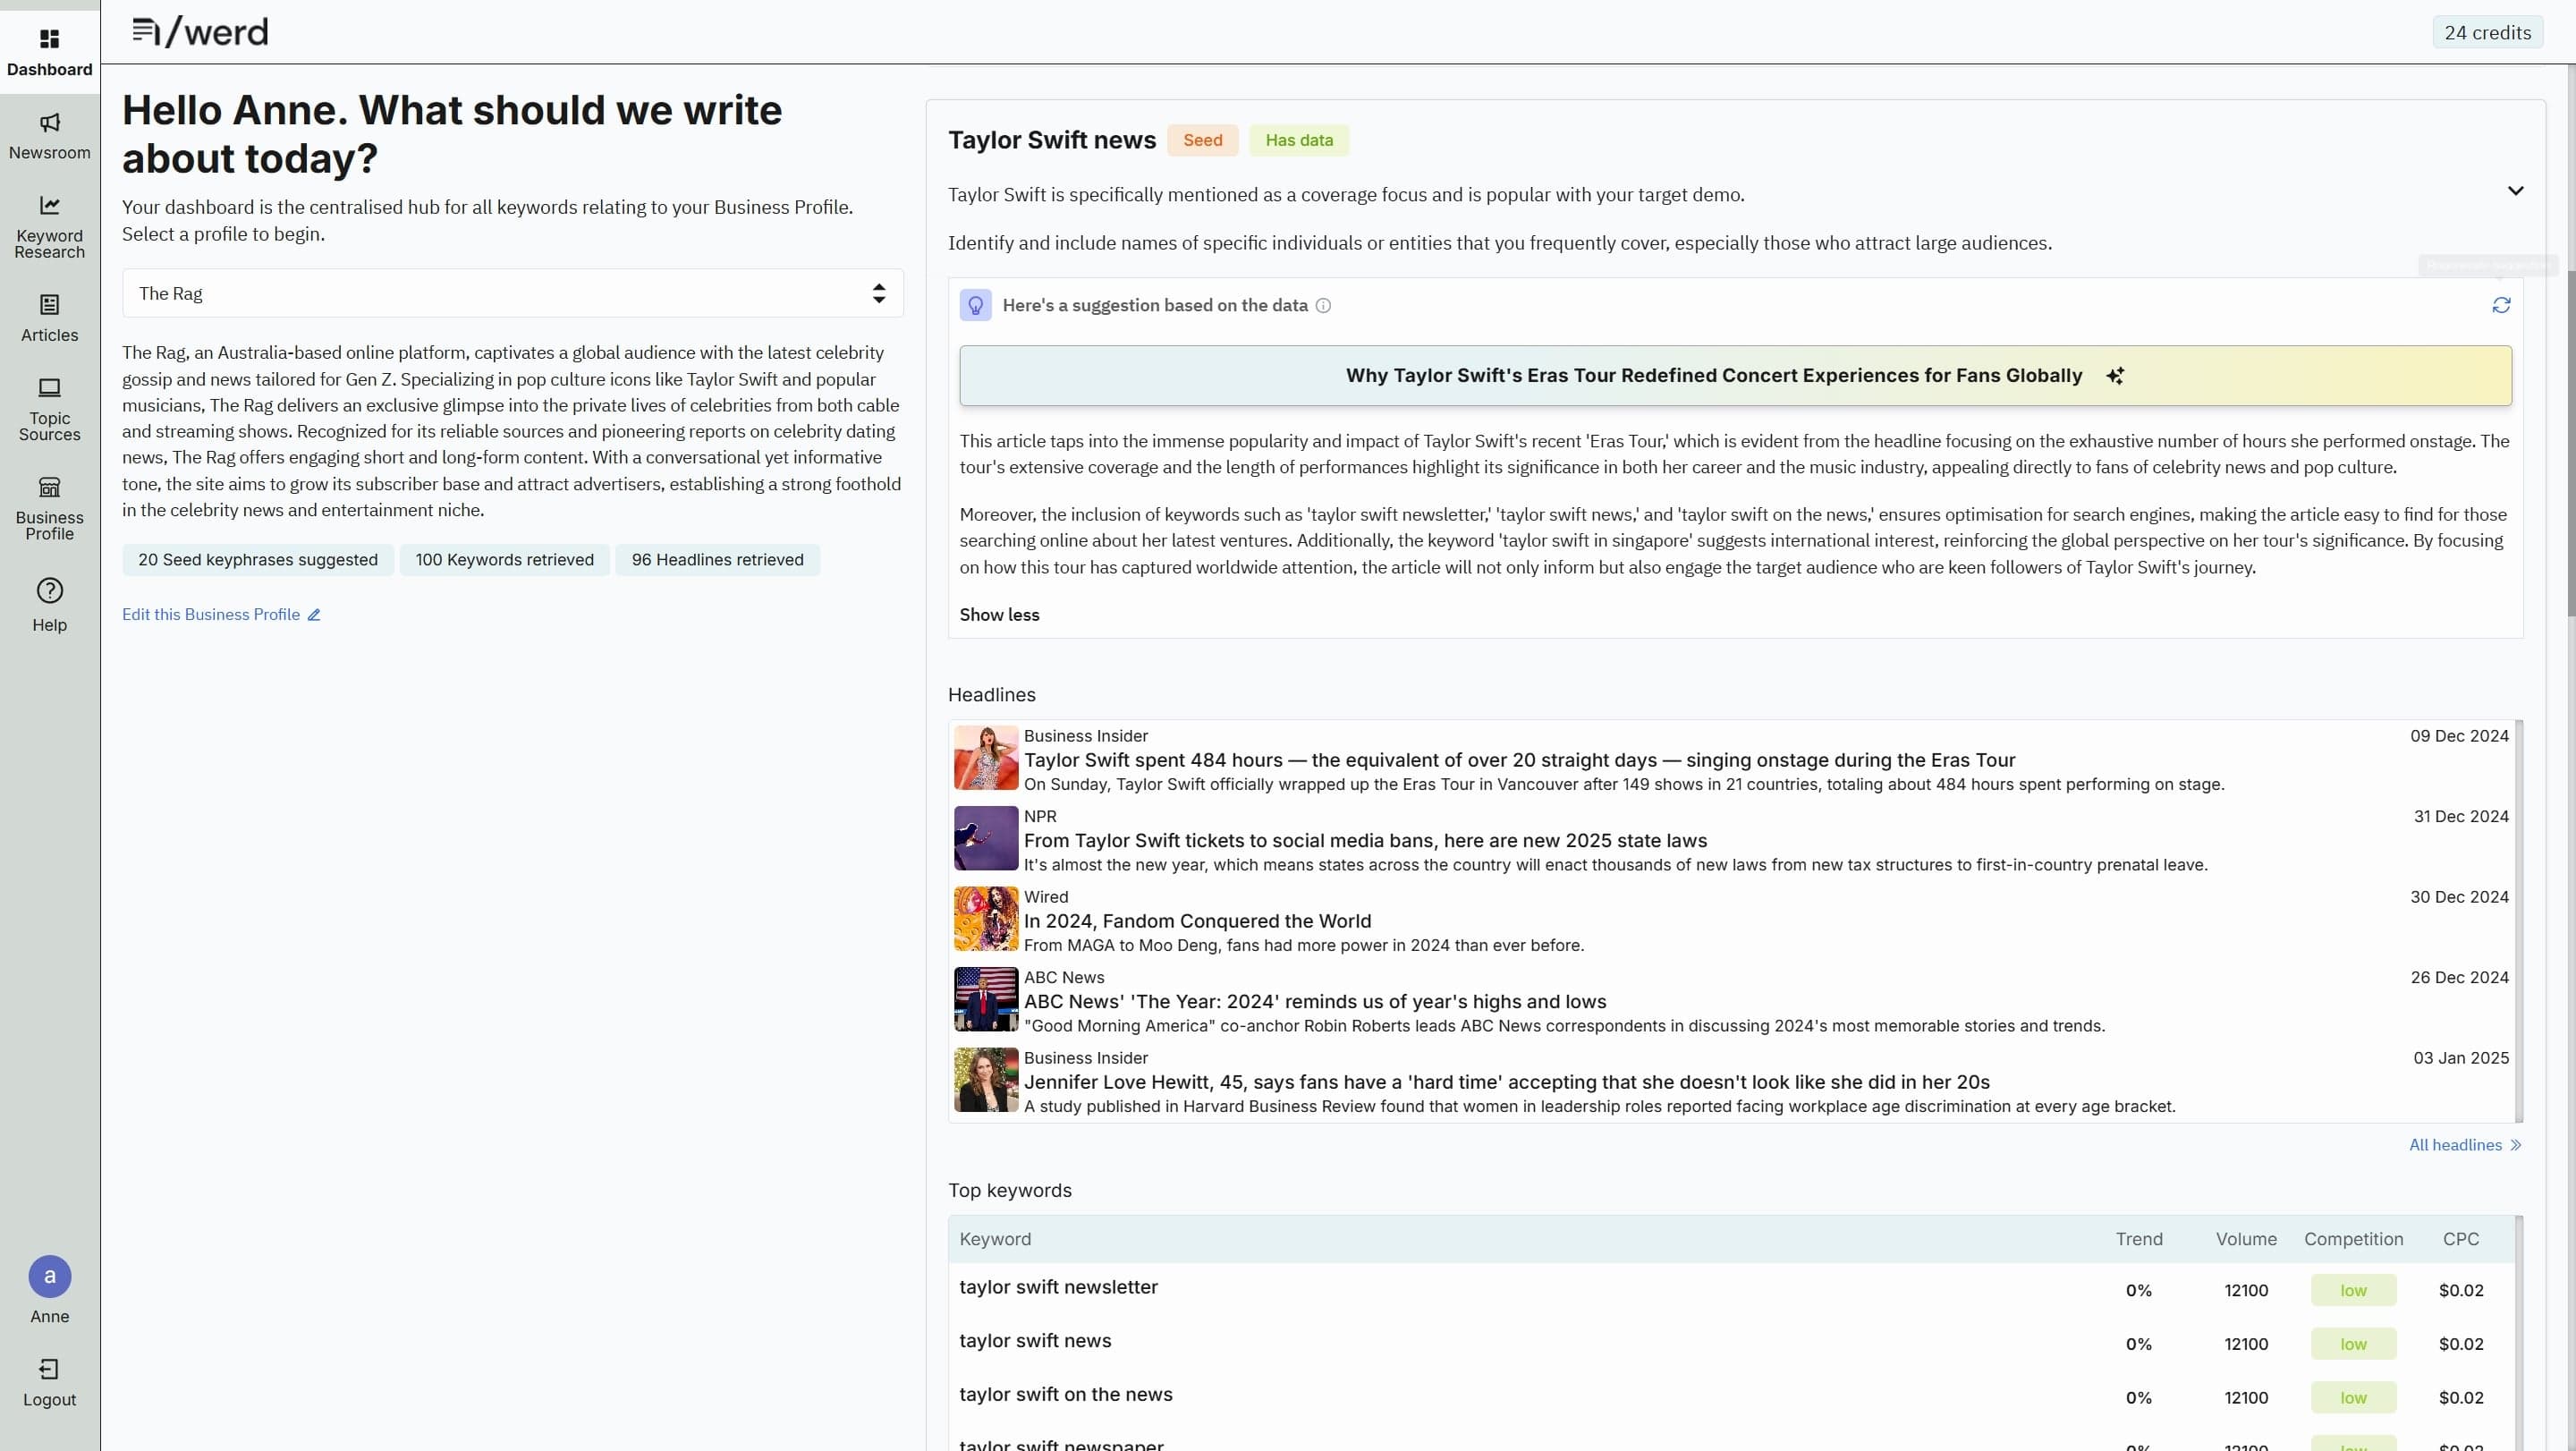Refresh the suggestion with the reload icon
This screenshot has width=2576, height=1451.
click(x=2501, y=305)
